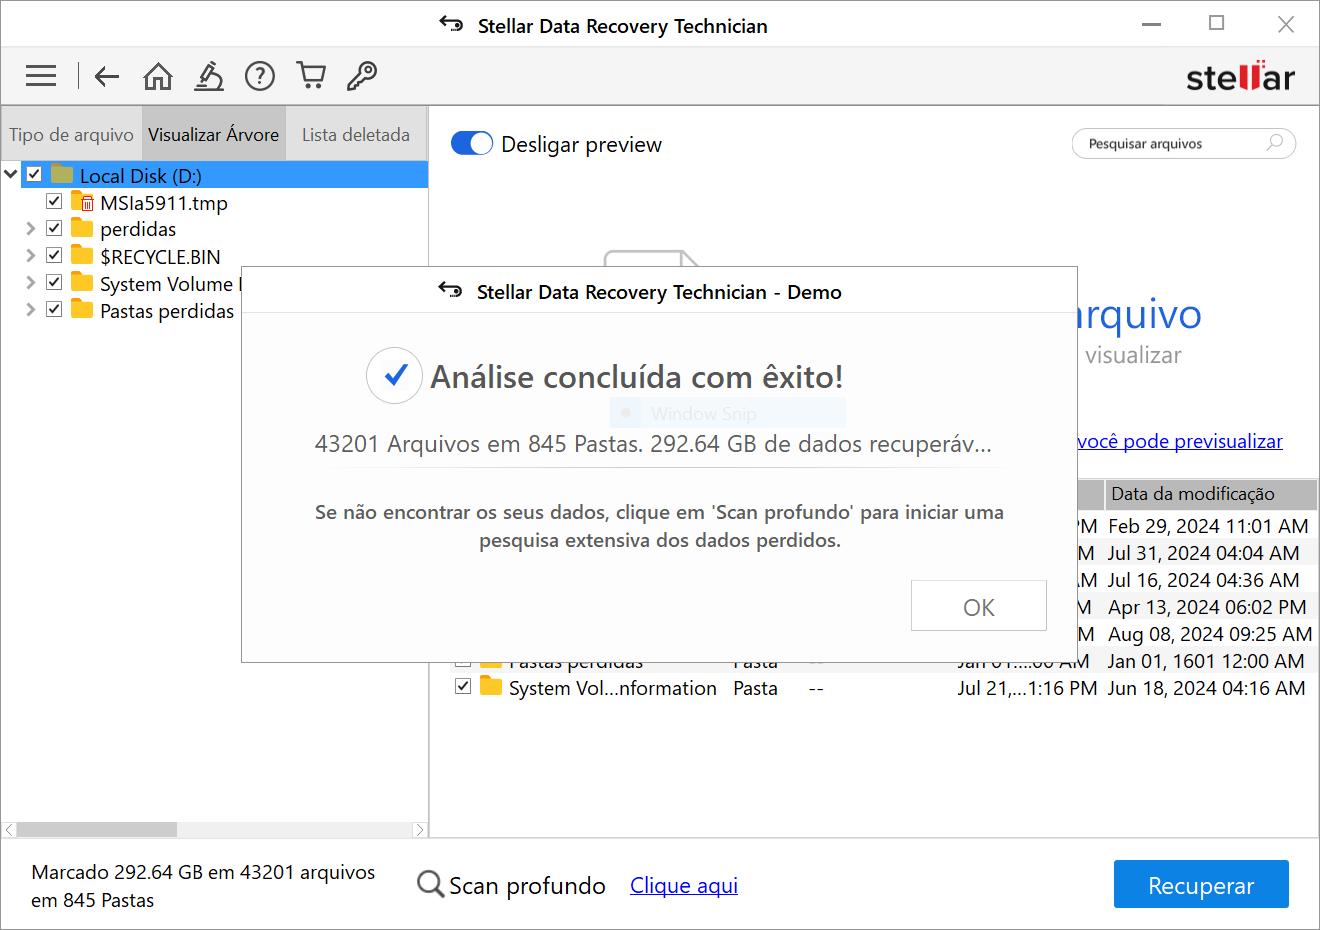Viewport: 1320px width, 930px height.
Task: Click the Local Disk (D:) folder icon
Action: click(x=62, y=175)
